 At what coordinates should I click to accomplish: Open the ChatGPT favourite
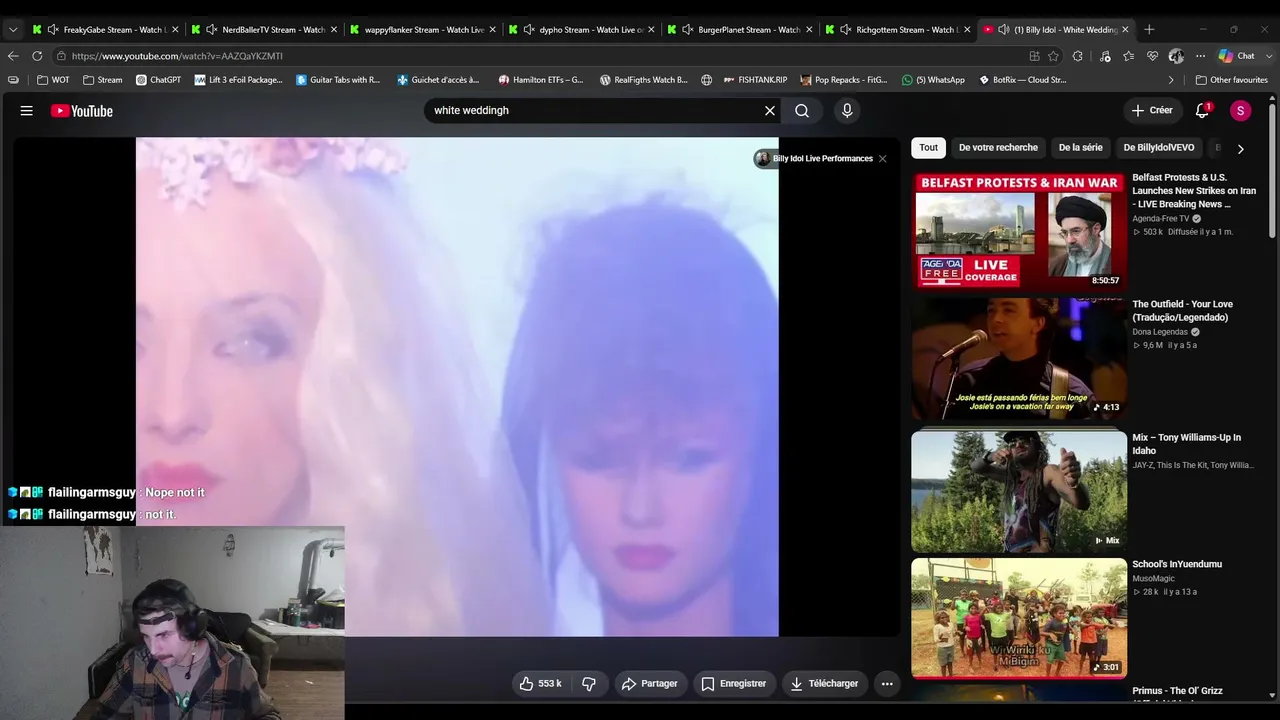[158, 80]
